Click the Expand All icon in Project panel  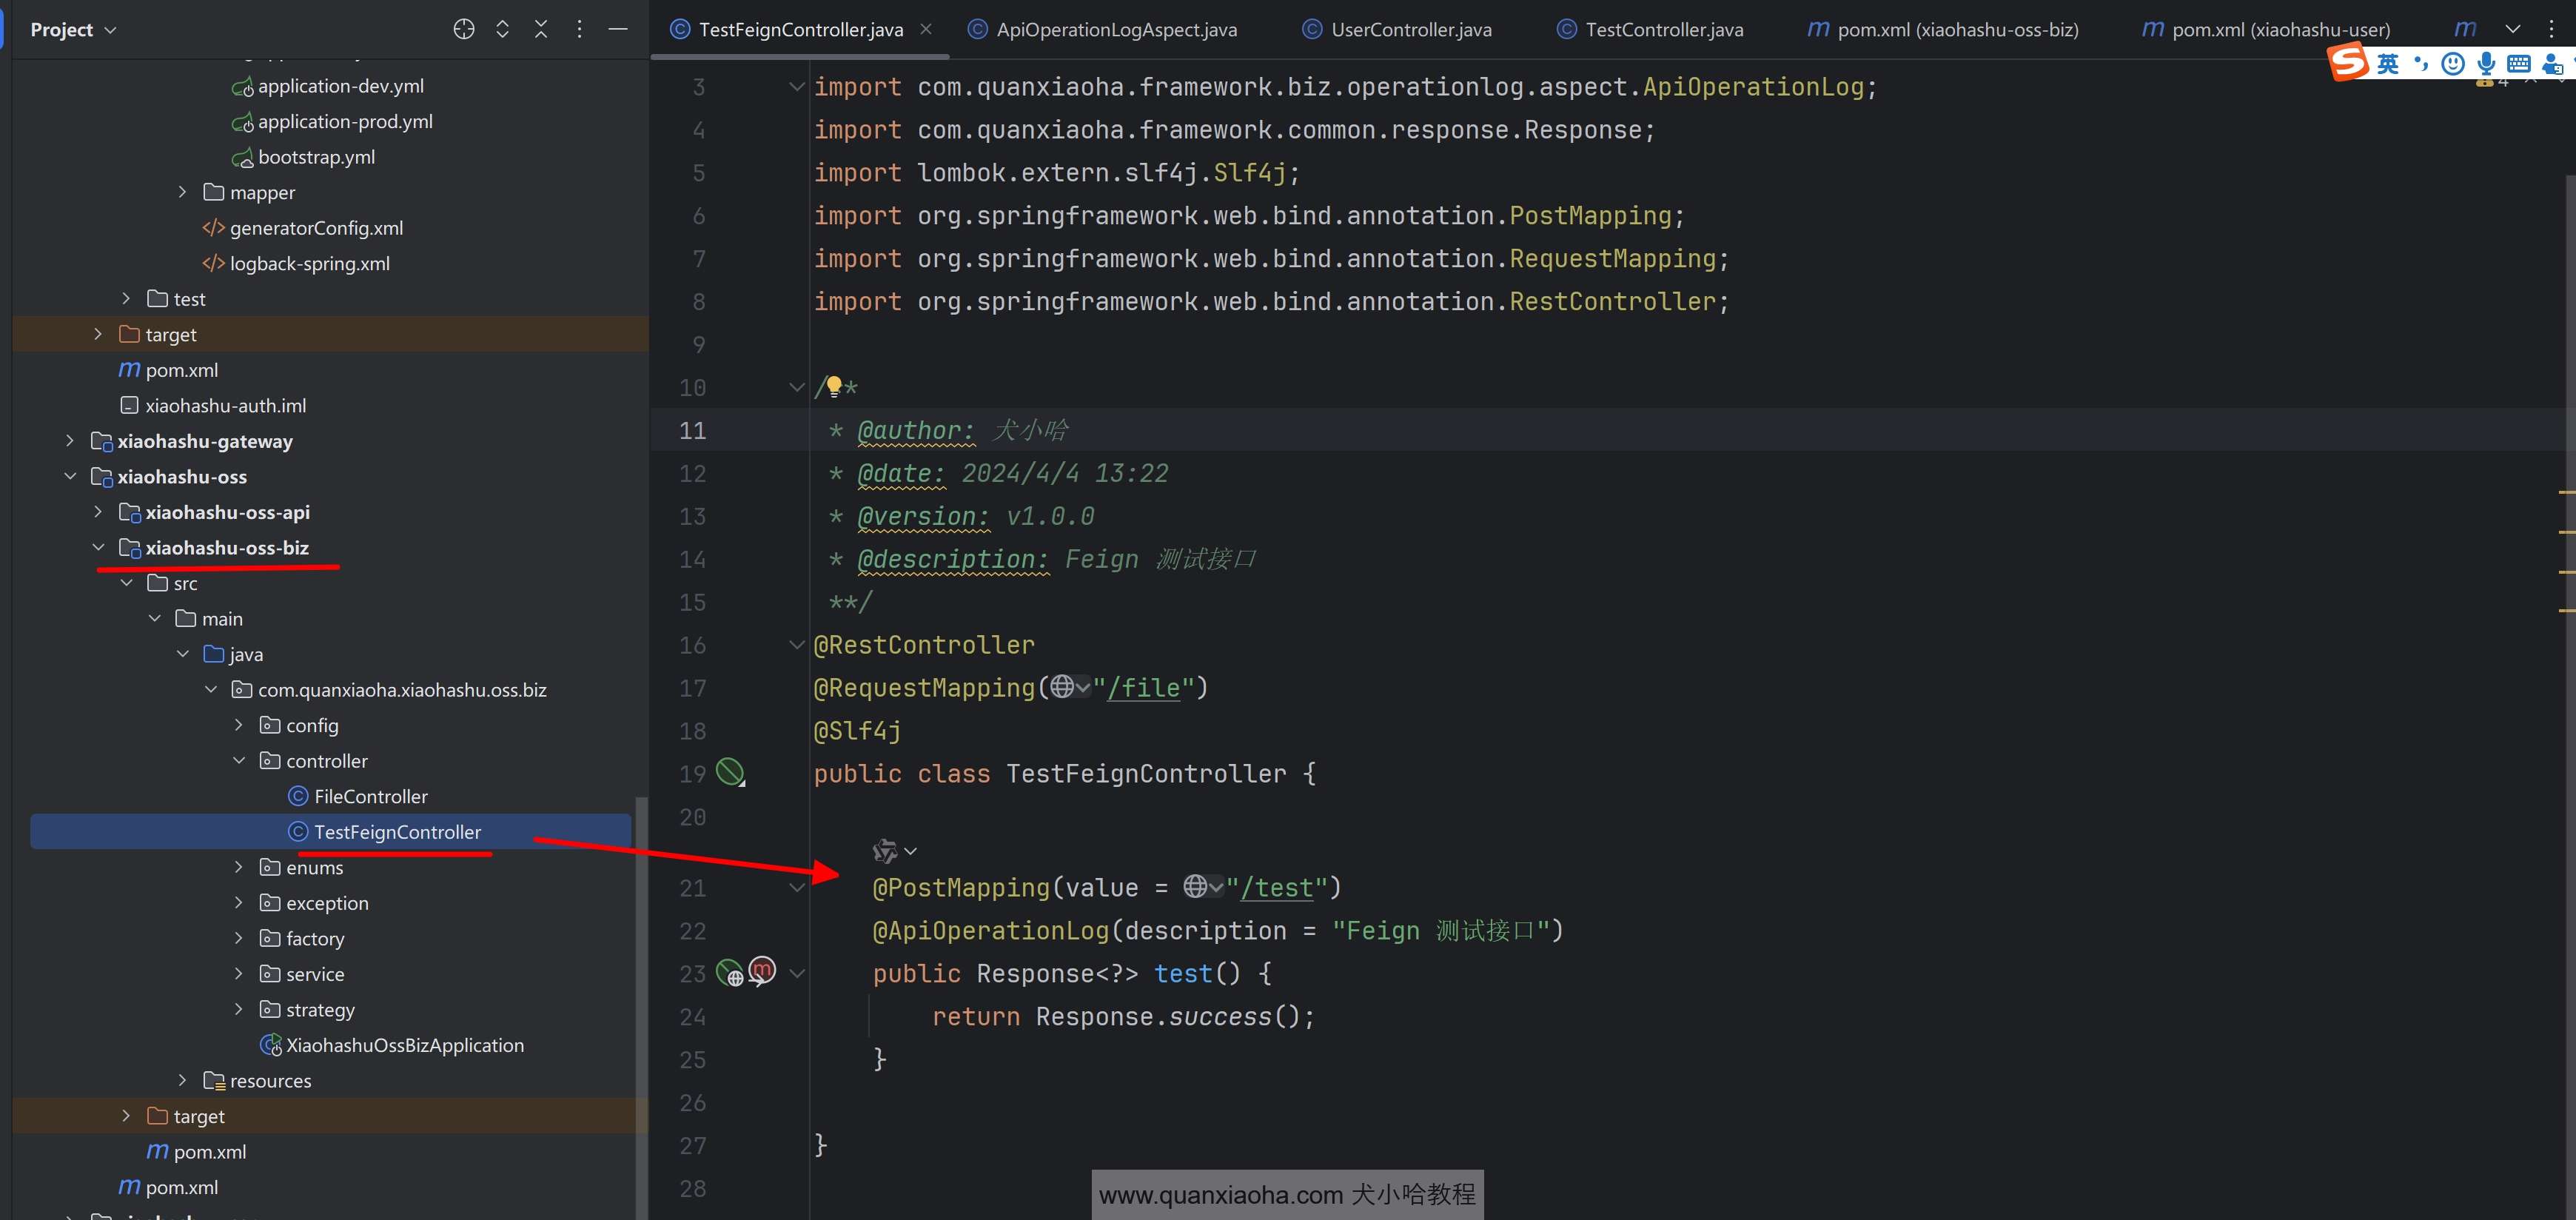coord(502,29)
